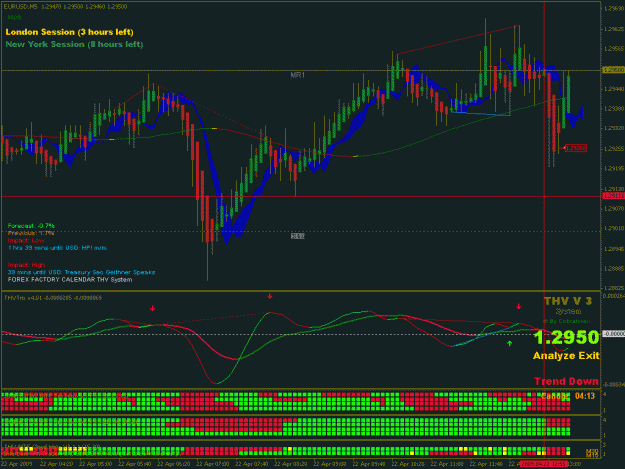Click the "Forecast: -0.7%" label

(x=31, y=226)
